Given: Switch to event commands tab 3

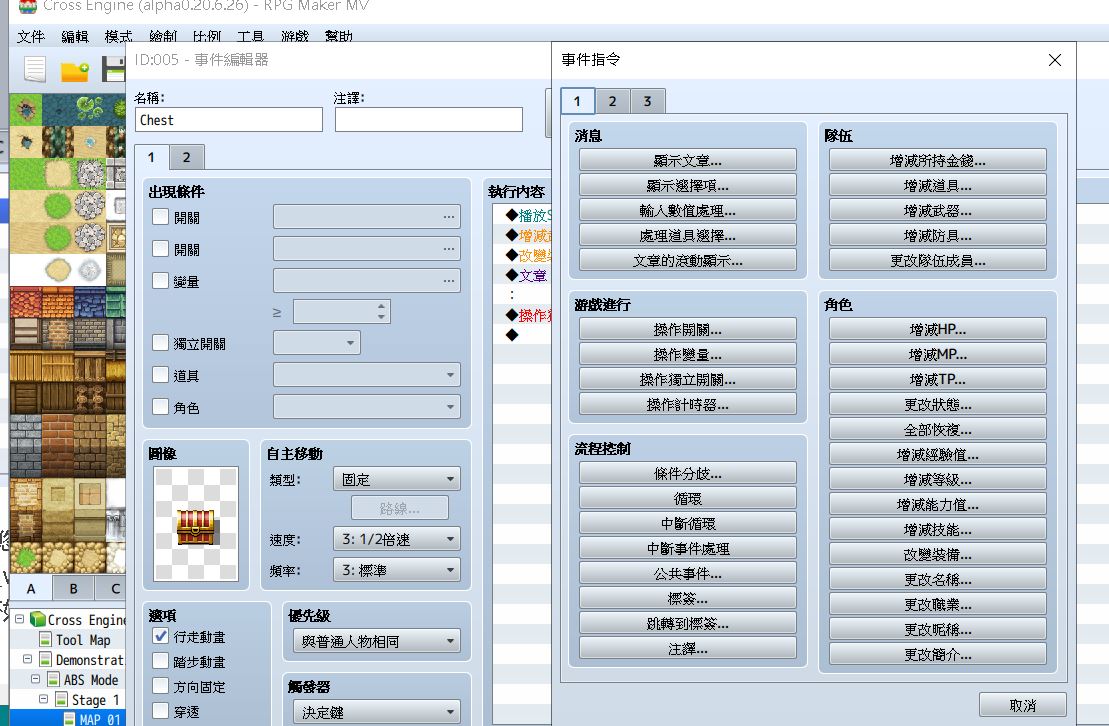Looking at the screenshot, I should 647,101.
